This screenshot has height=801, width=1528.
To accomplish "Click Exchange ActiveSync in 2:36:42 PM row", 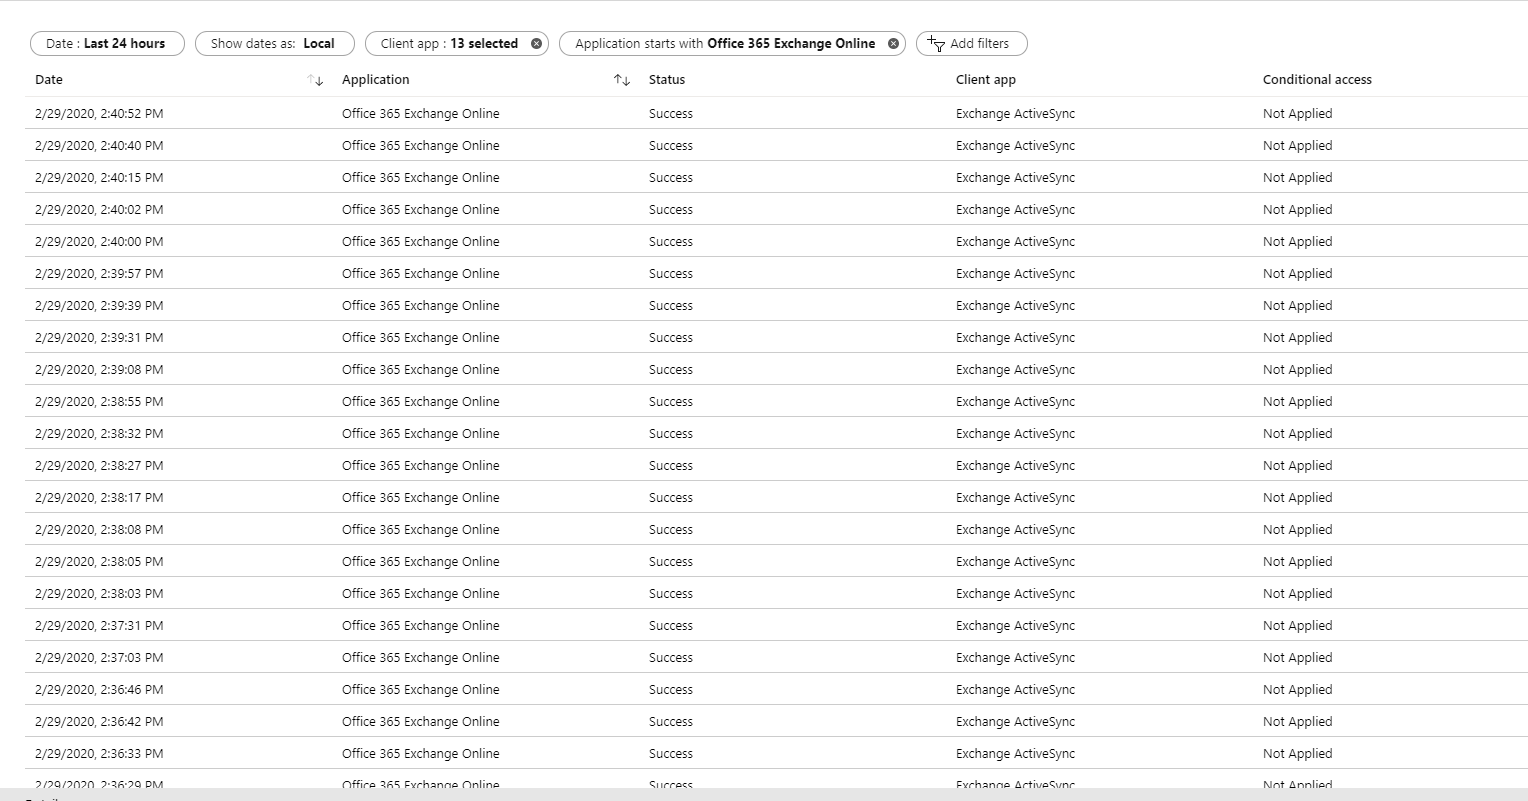I will pos(1015,722).
